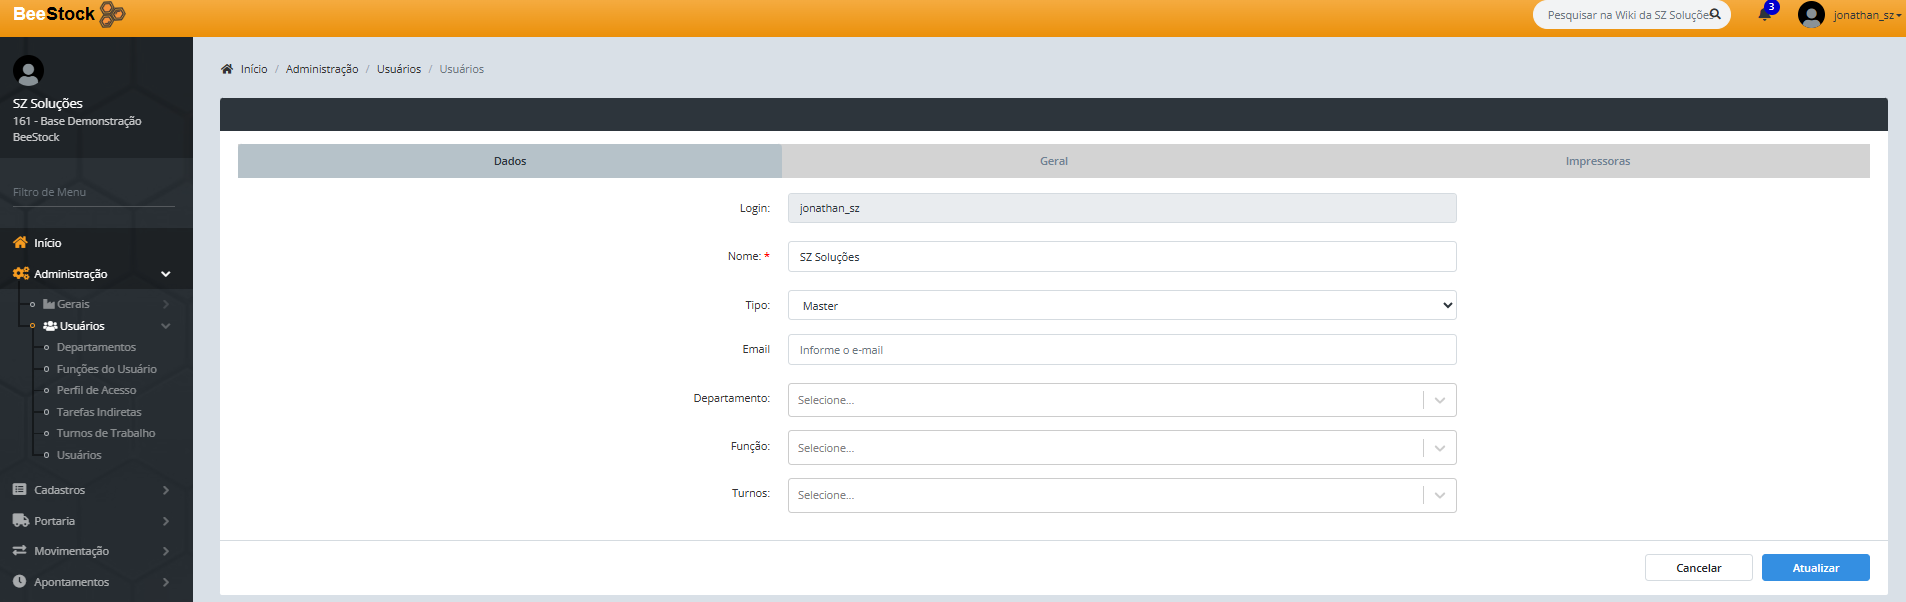
Task: Open the Turnos select dropdown
Action: pos(1105,496)
